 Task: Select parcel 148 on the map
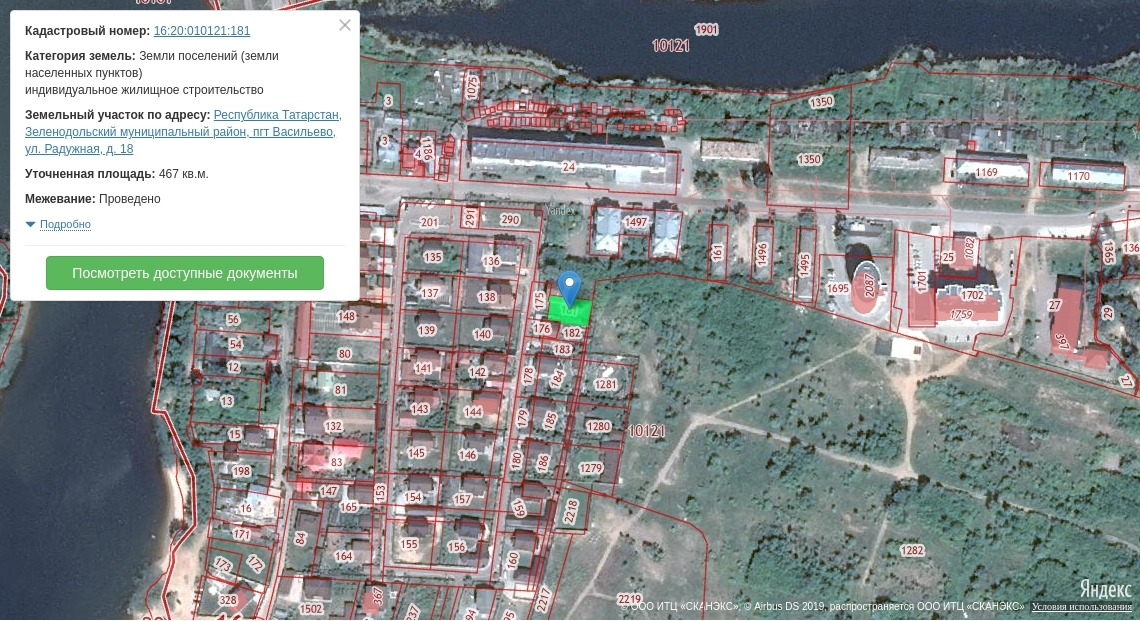click(x=346, y=317)
